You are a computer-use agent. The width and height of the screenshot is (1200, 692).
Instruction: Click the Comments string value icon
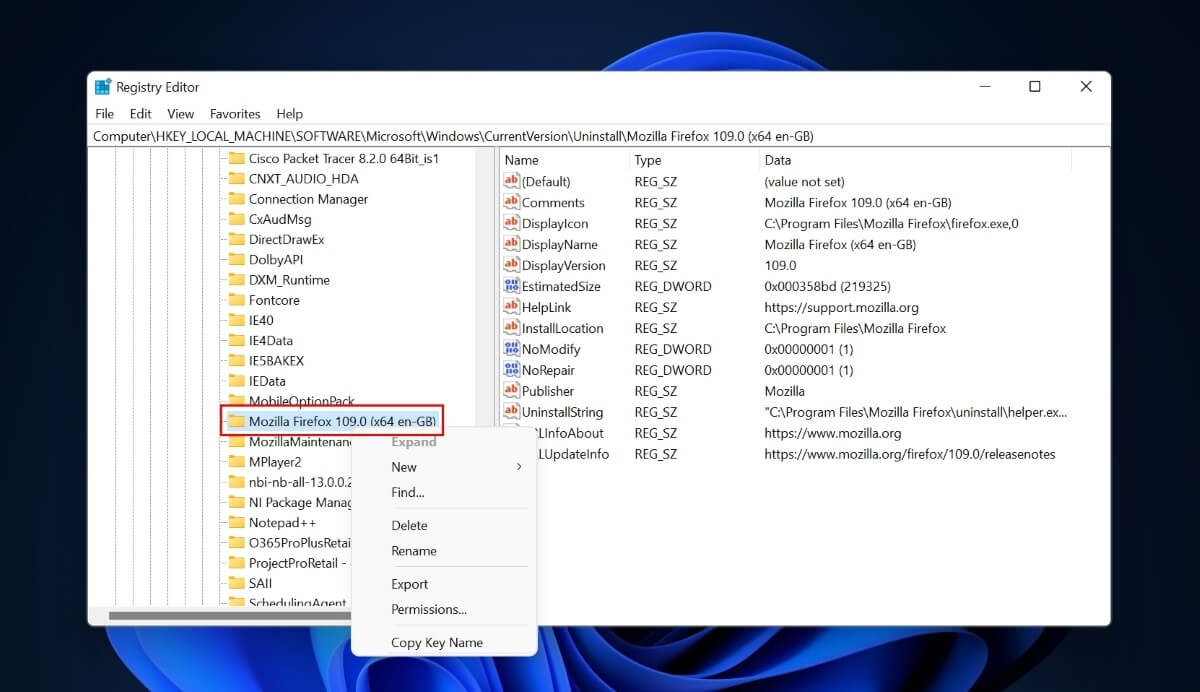click(x=510, y=202)
